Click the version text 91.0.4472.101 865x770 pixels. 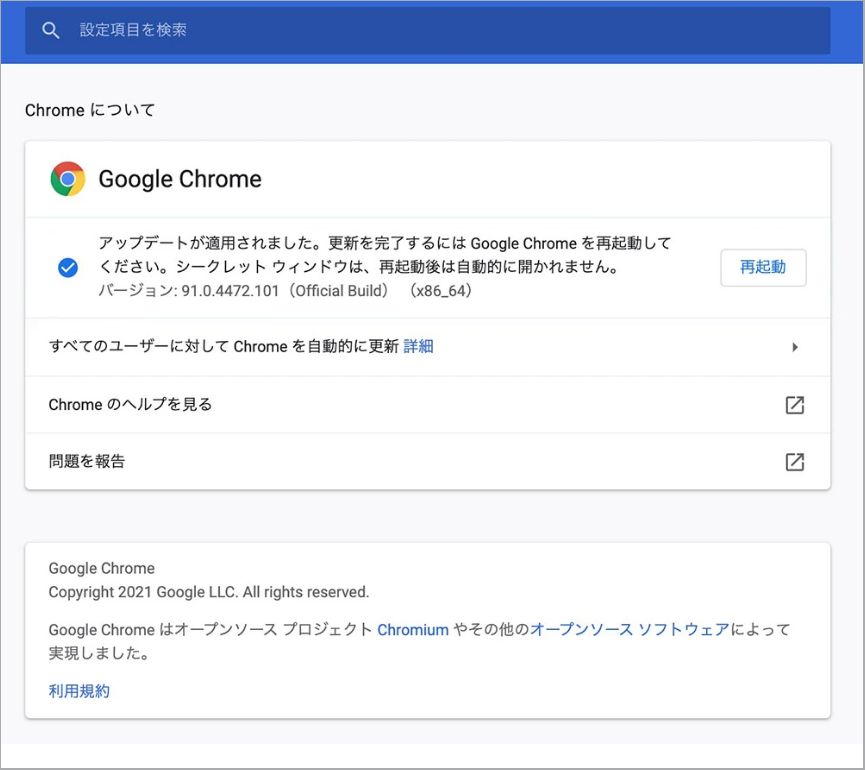[230, 291]
